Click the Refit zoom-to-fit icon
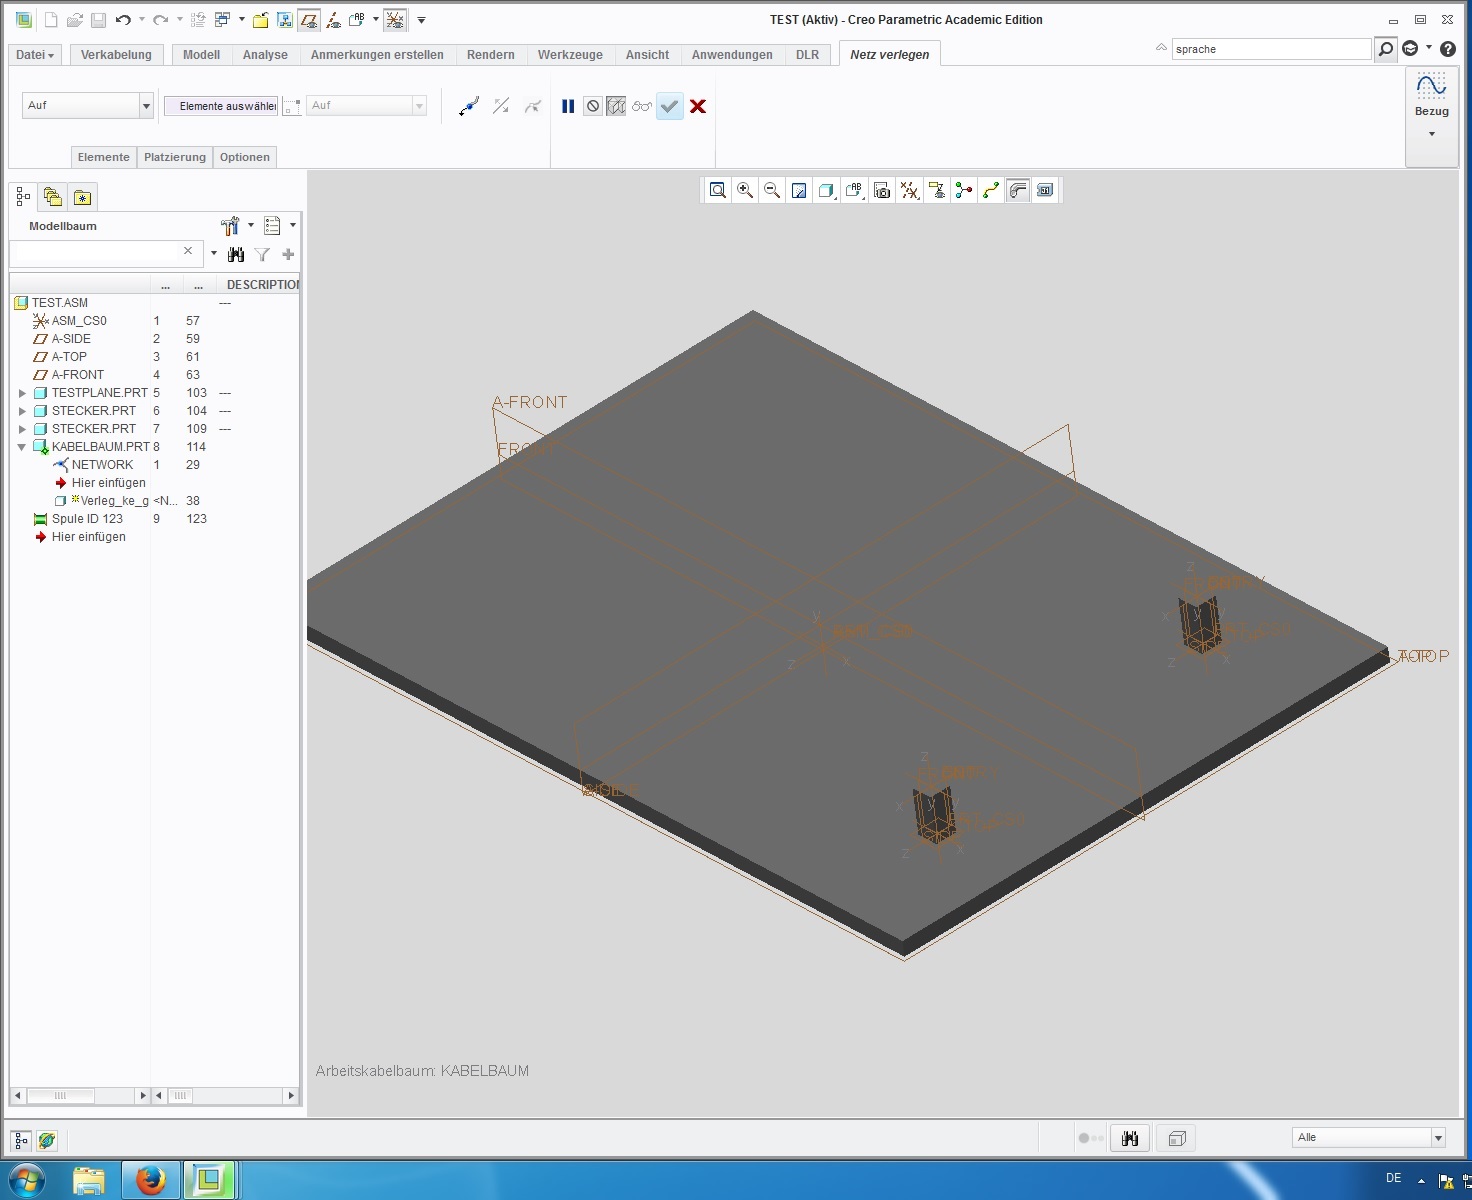The height and width of the screenshot is (1200, 1472). (x=718, y=190)
